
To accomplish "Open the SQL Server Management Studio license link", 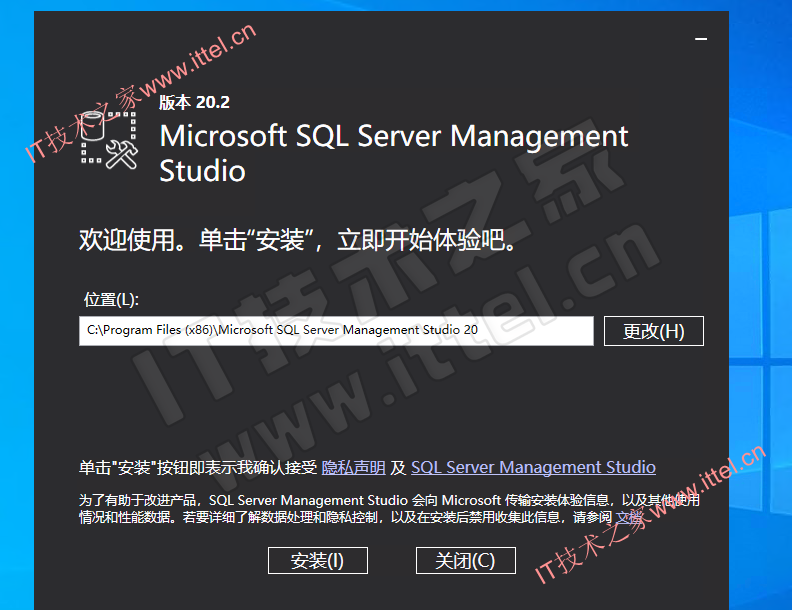I will [533, 468].
